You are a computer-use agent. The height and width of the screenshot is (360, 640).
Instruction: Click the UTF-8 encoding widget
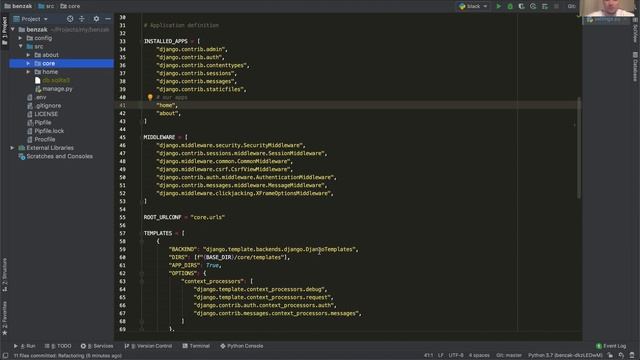coord(456,356)
